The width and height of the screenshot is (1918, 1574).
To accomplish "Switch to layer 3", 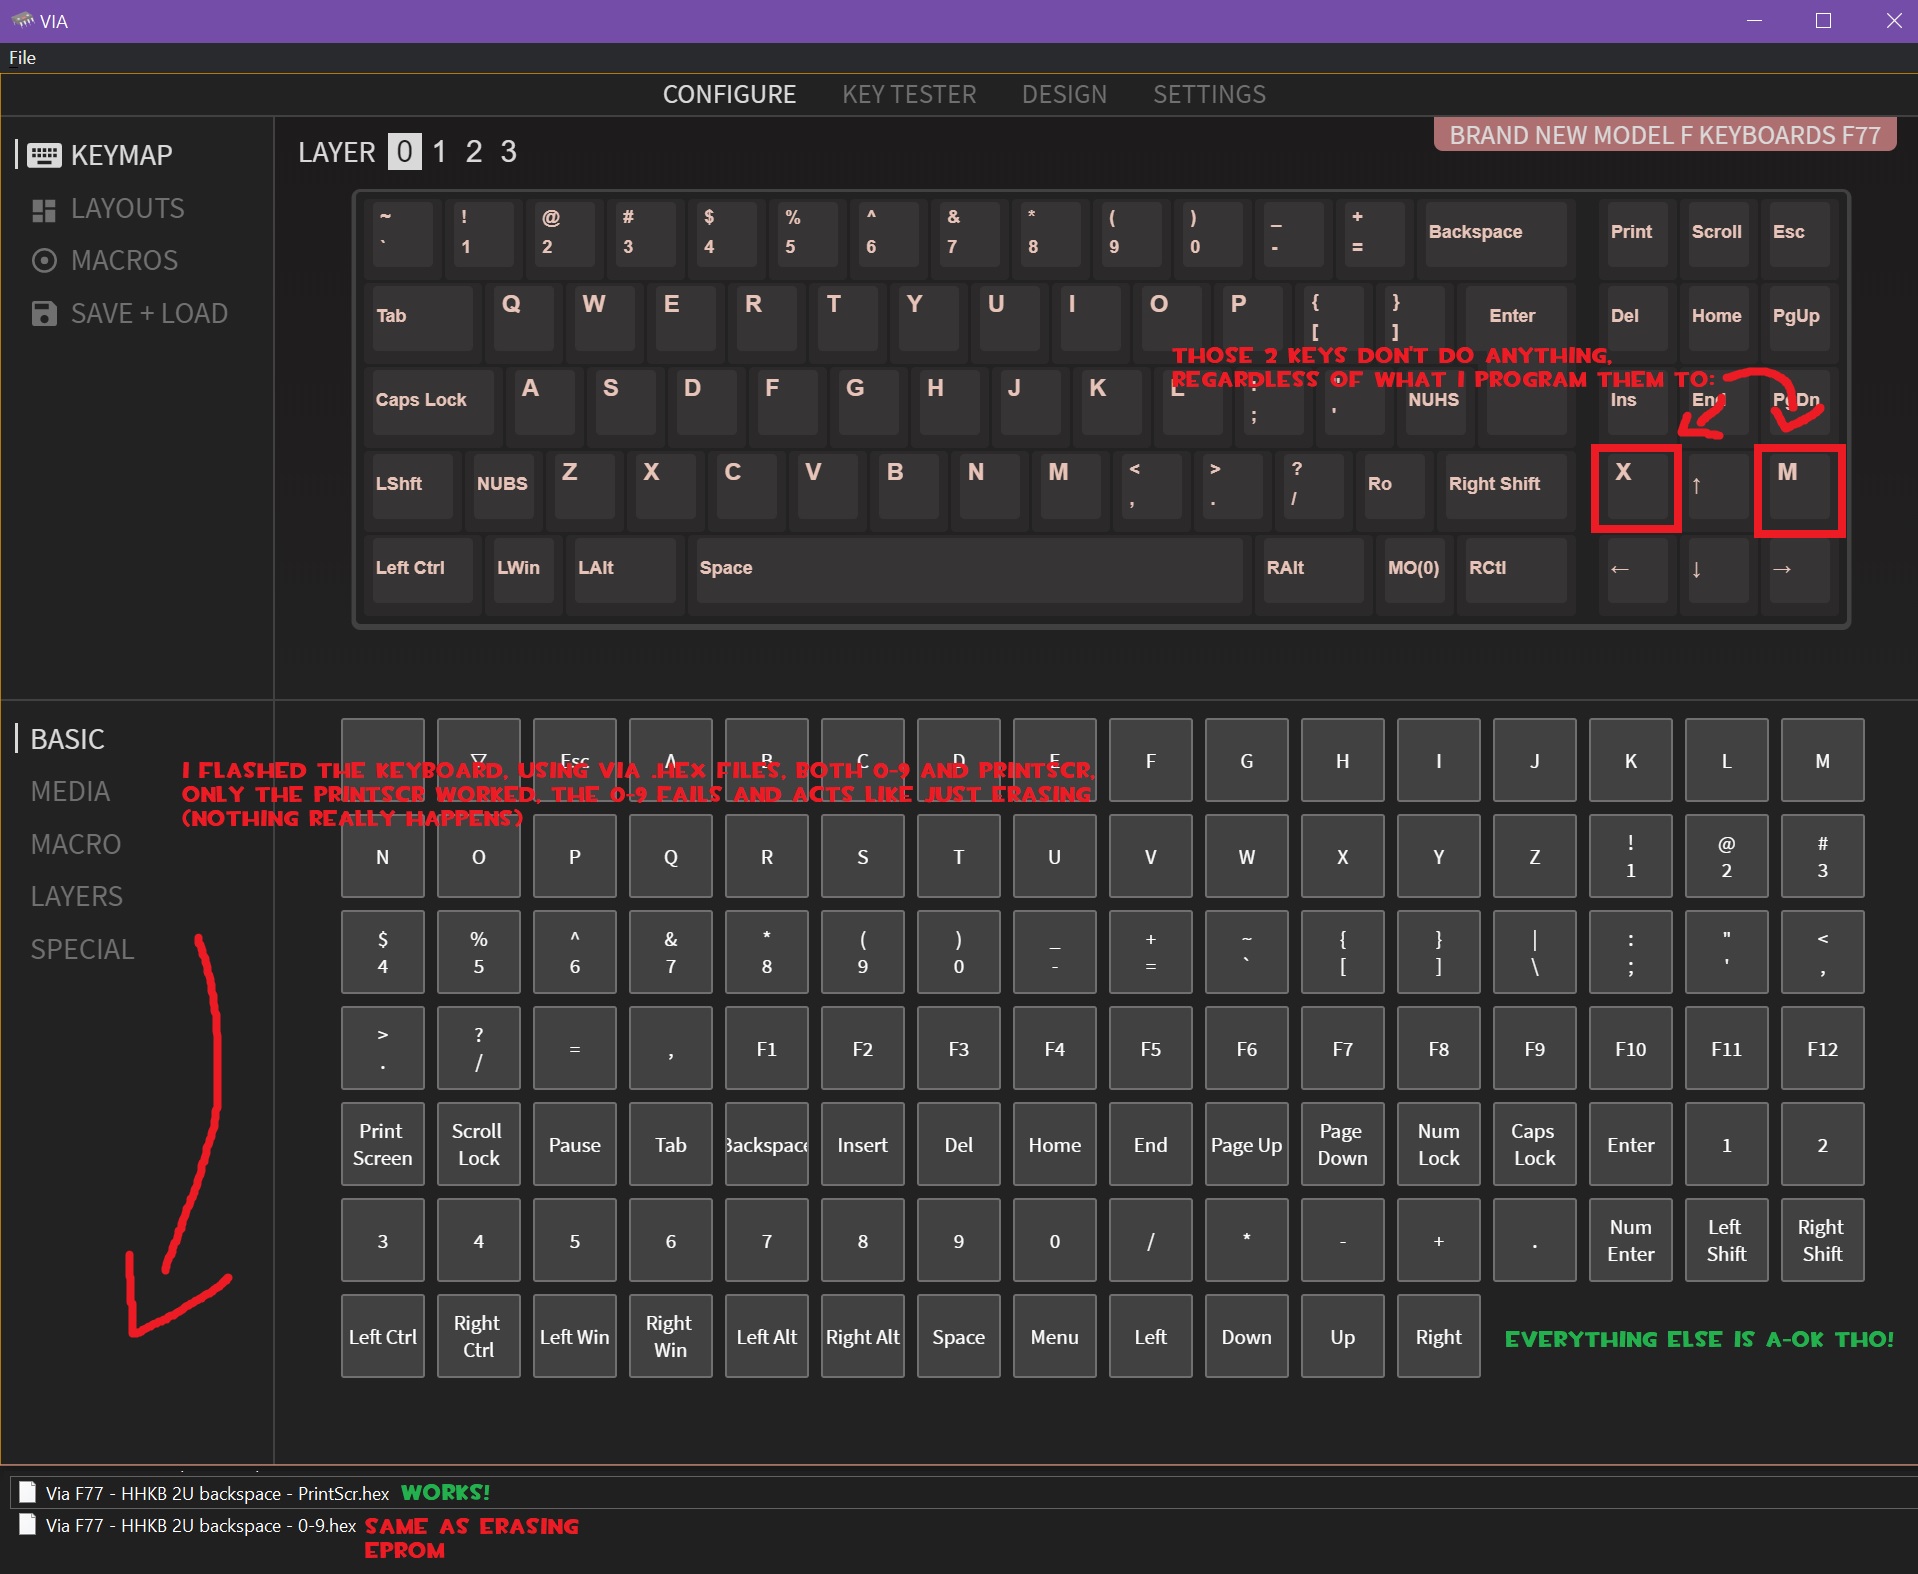I will (508, 152).
